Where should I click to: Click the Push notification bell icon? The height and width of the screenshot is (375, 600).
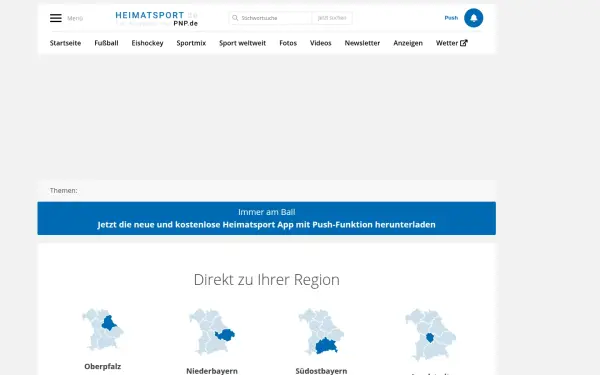pos(473,18)
